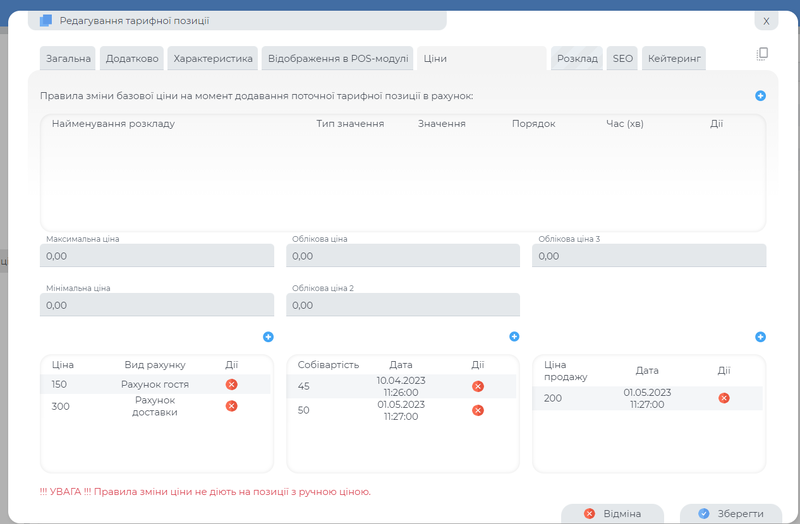Delete the 150 guest account price row
The height and width of the screenshot is (524, 800).
tap(232, 384)
